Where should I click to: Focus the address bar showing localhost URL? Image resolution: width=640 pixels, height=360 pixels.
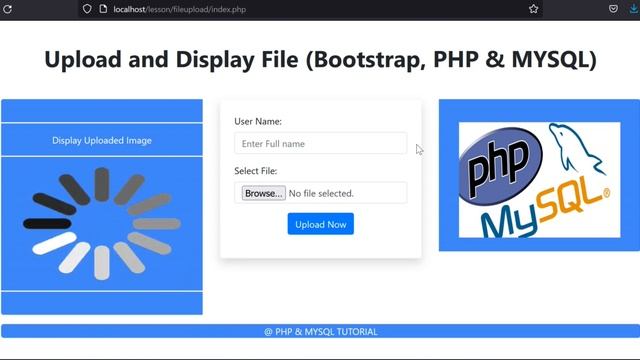[x=310, y=9]
